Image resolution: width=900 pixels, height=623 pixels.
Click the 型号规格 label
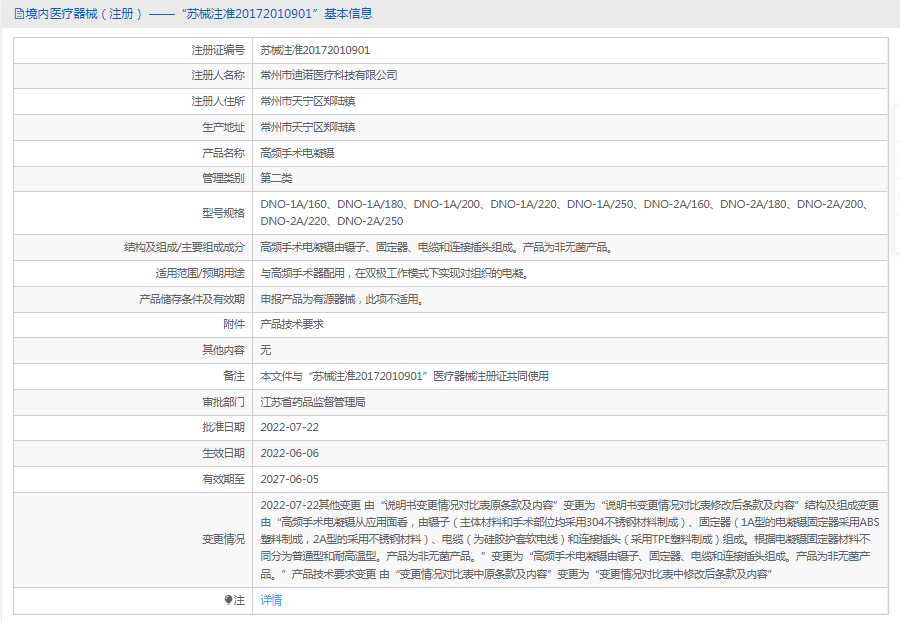point(223,213)
